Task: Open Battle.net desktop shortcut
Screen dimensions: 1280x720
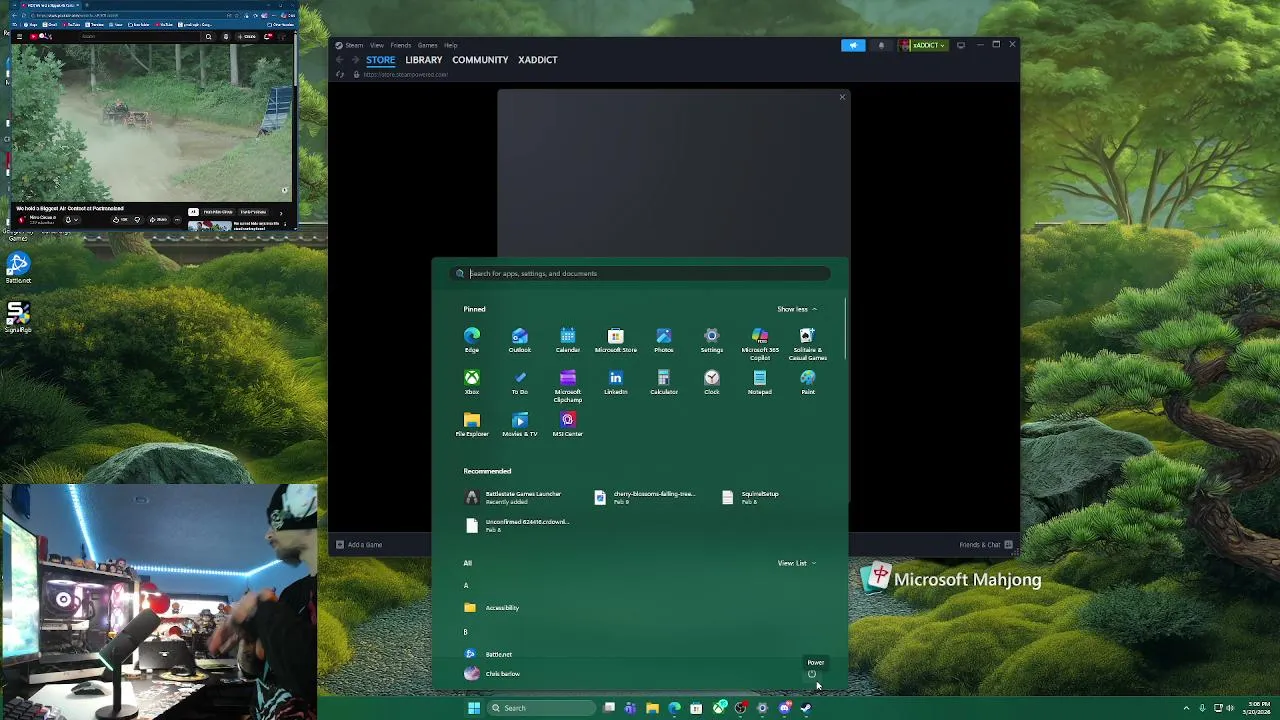Action: 18,268
